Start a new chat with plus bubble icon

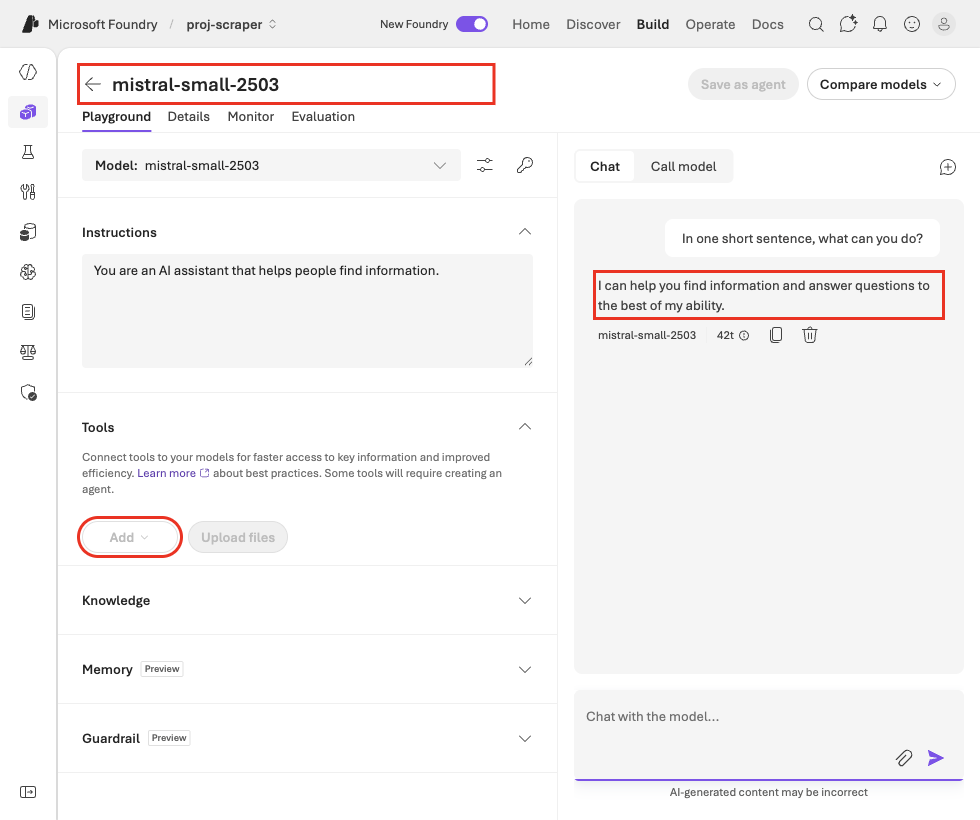click(x=948, y=167)
